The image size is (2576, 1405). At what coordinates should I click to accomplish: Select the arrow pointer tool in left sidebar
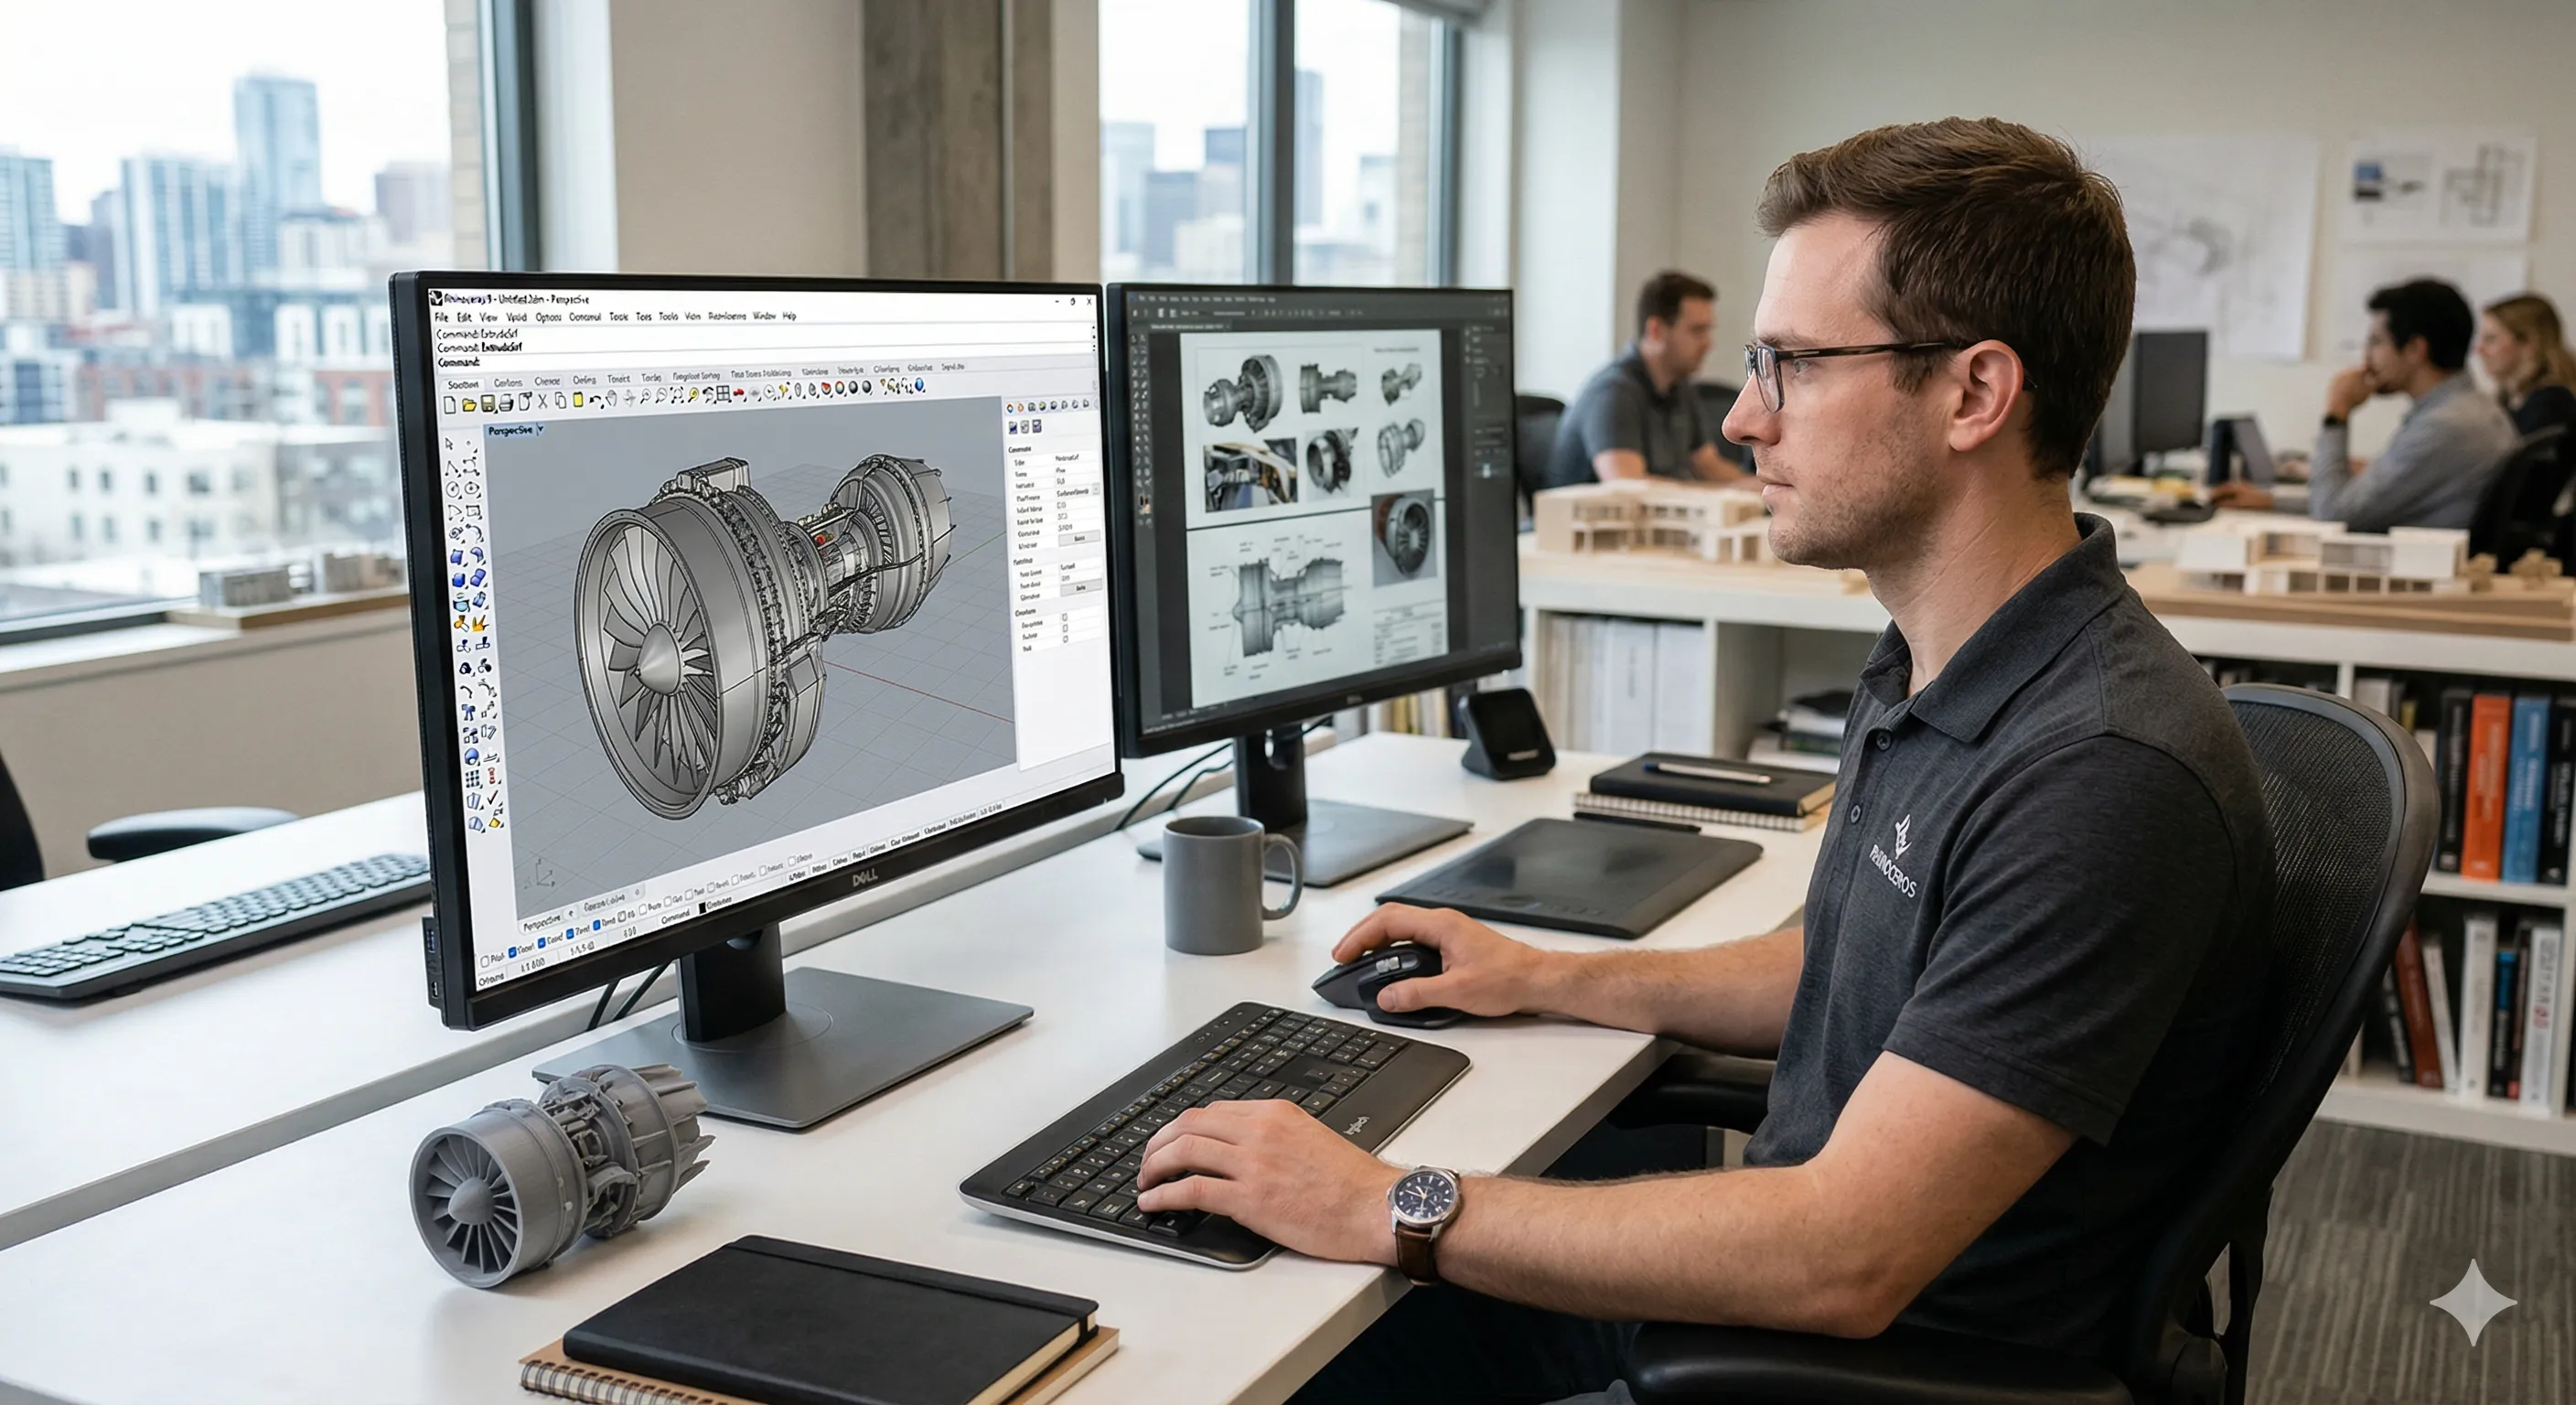(449, 443)
